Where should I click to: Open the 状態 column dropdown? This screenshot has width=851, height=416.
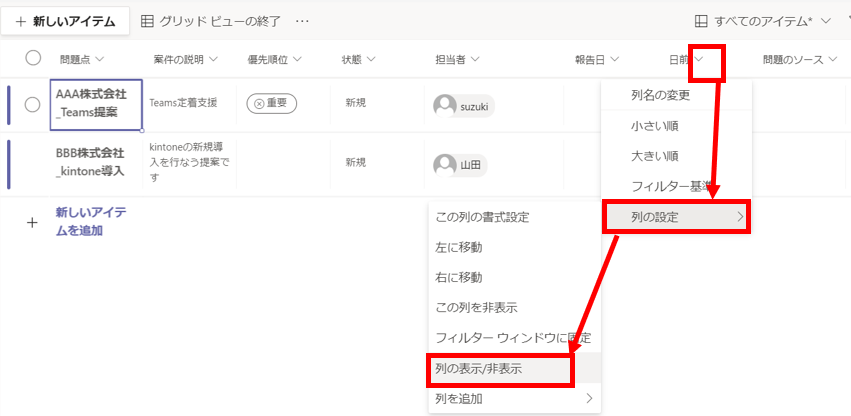pos(371,60)
